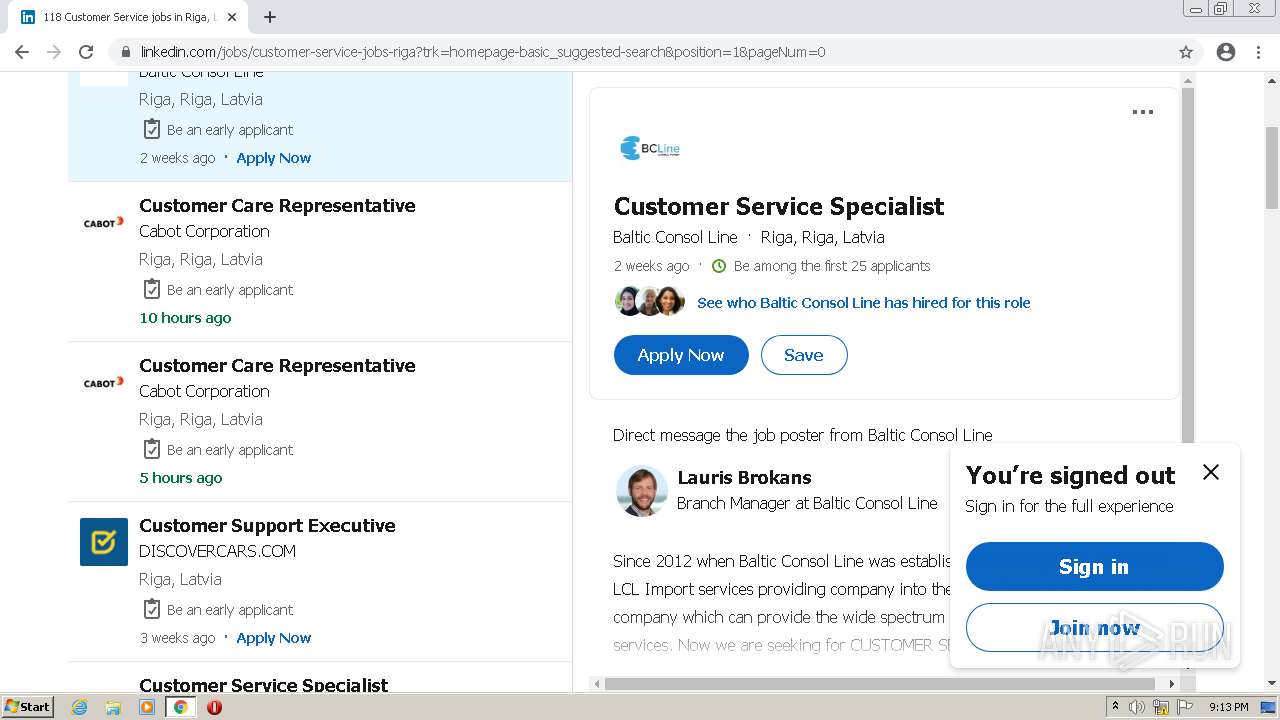Go forward with browser forward arrow
Viewport: 1280px width, 720px height.
pyautogui.click(x=54, y=52)
